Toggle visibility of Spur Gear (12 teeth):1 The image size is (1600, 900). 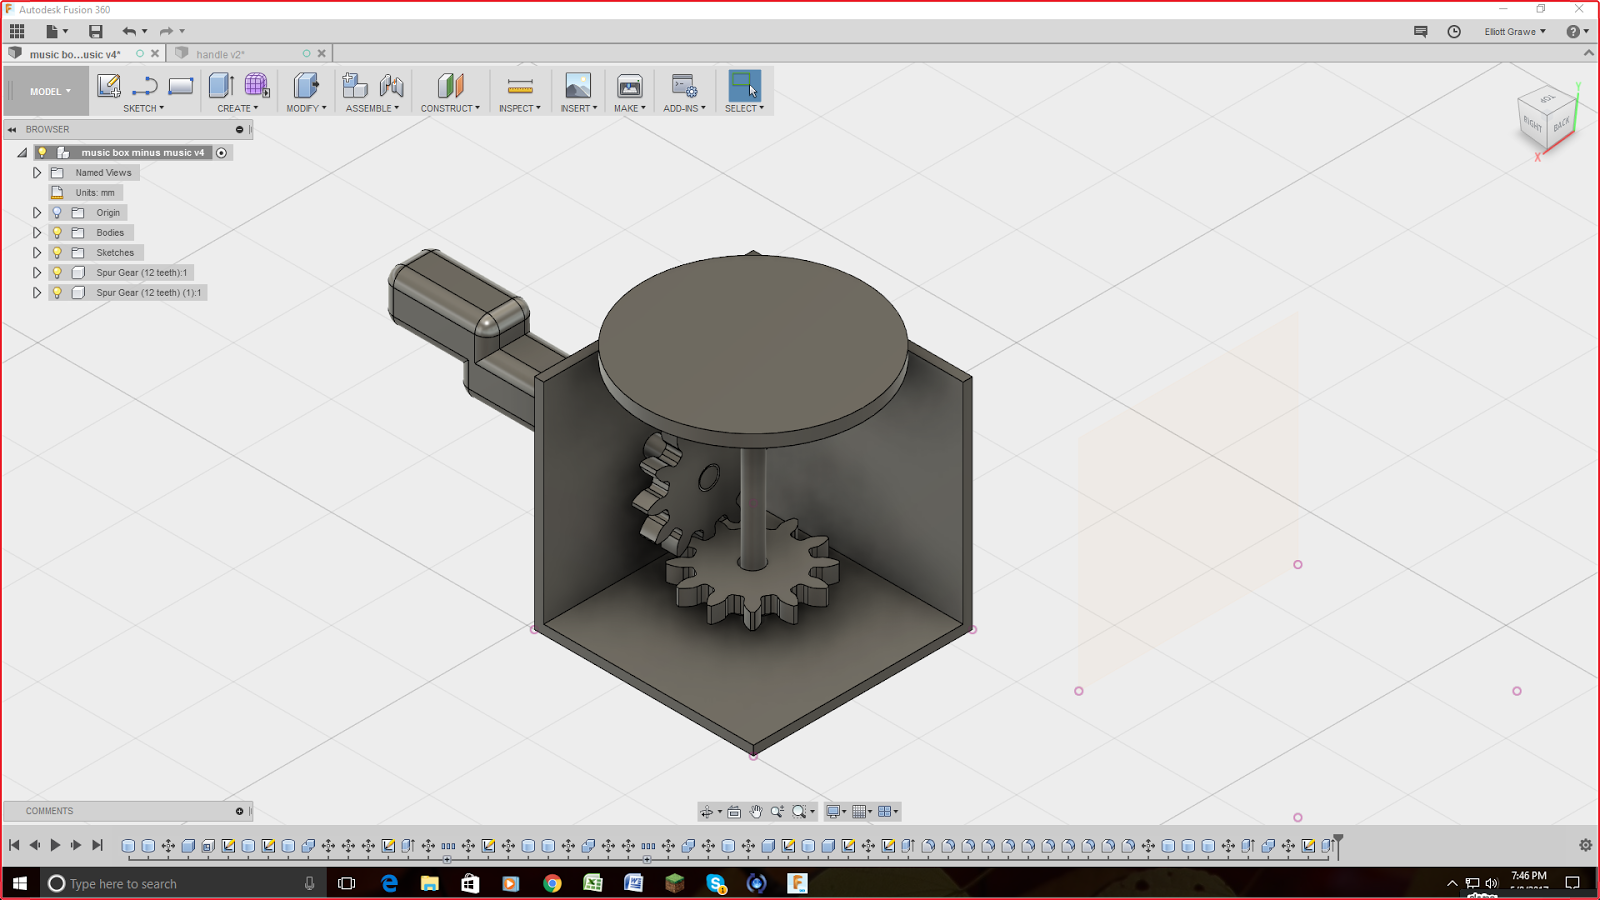(57, 273)
